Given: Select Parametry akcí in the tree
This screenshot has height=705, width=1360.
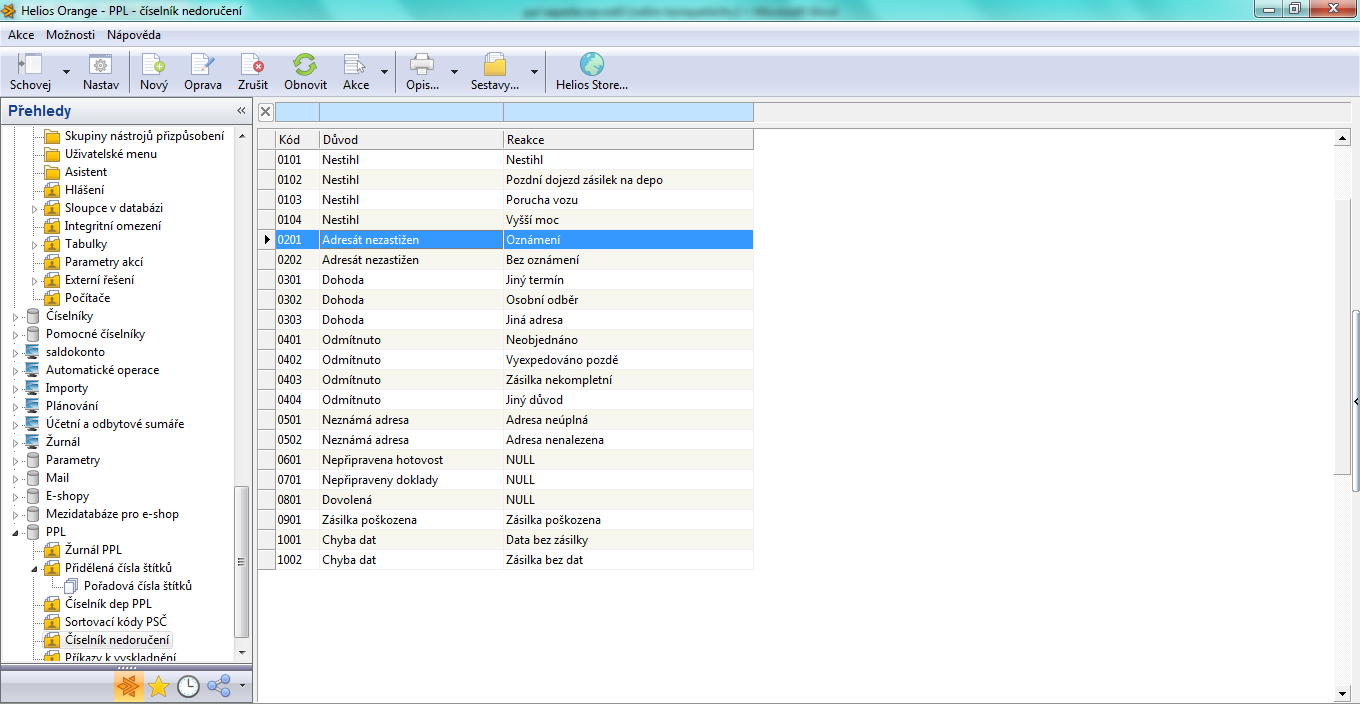Looking at the screenshot, I should point(104,262).
